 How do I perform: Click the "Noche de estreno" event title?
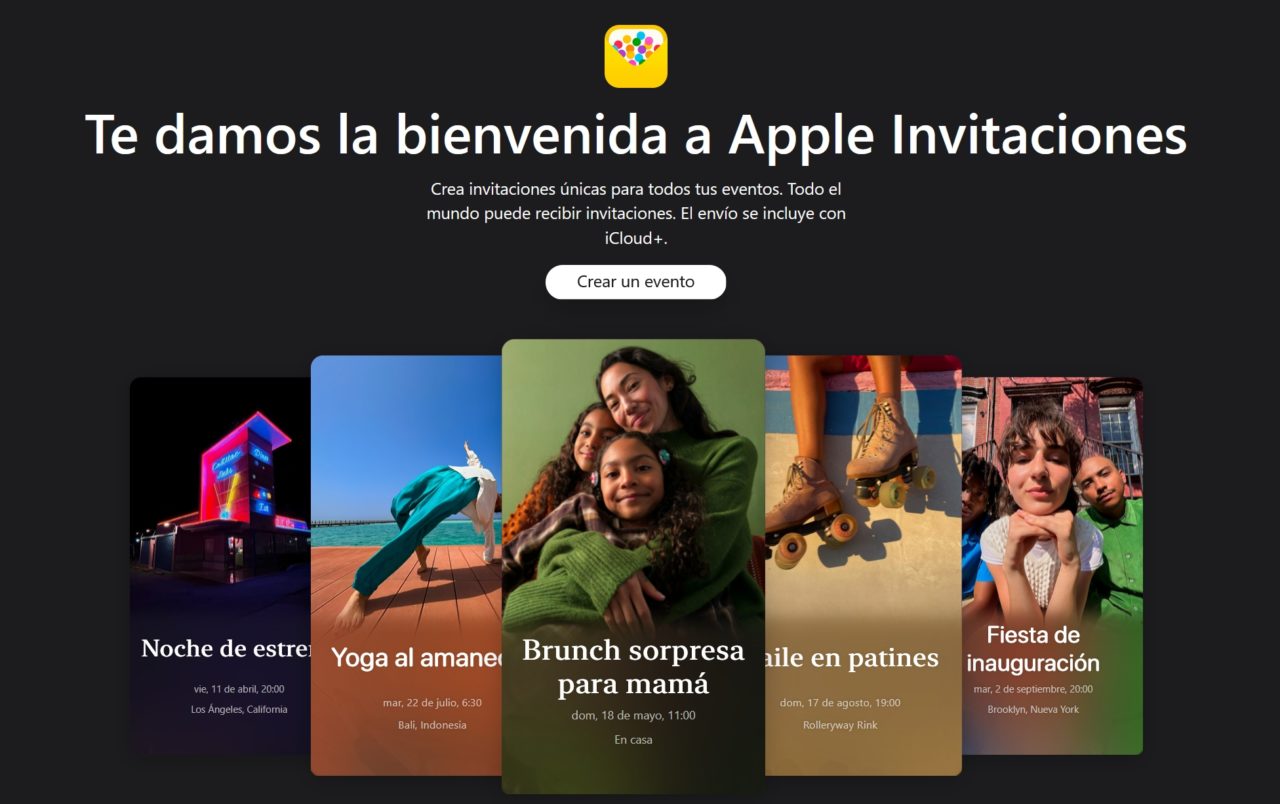pyautogui.click(x=226, y=648)
